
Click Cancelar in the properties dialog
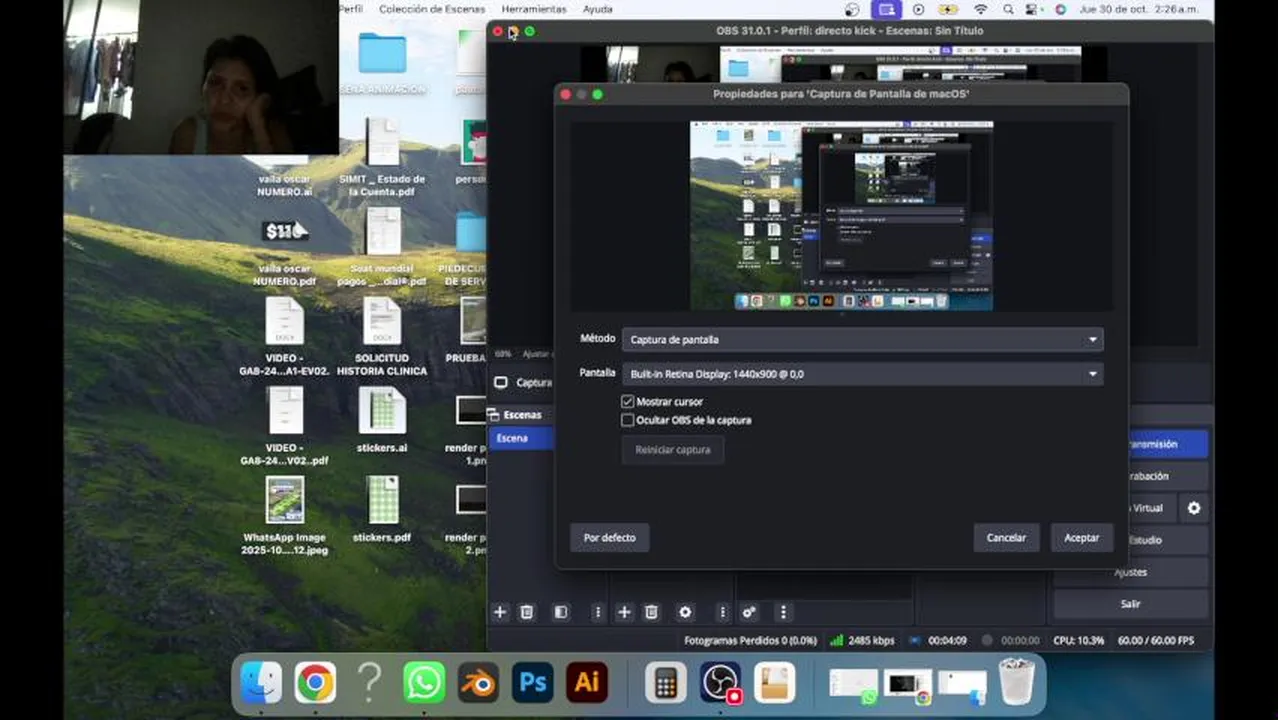click(1006, 538)
